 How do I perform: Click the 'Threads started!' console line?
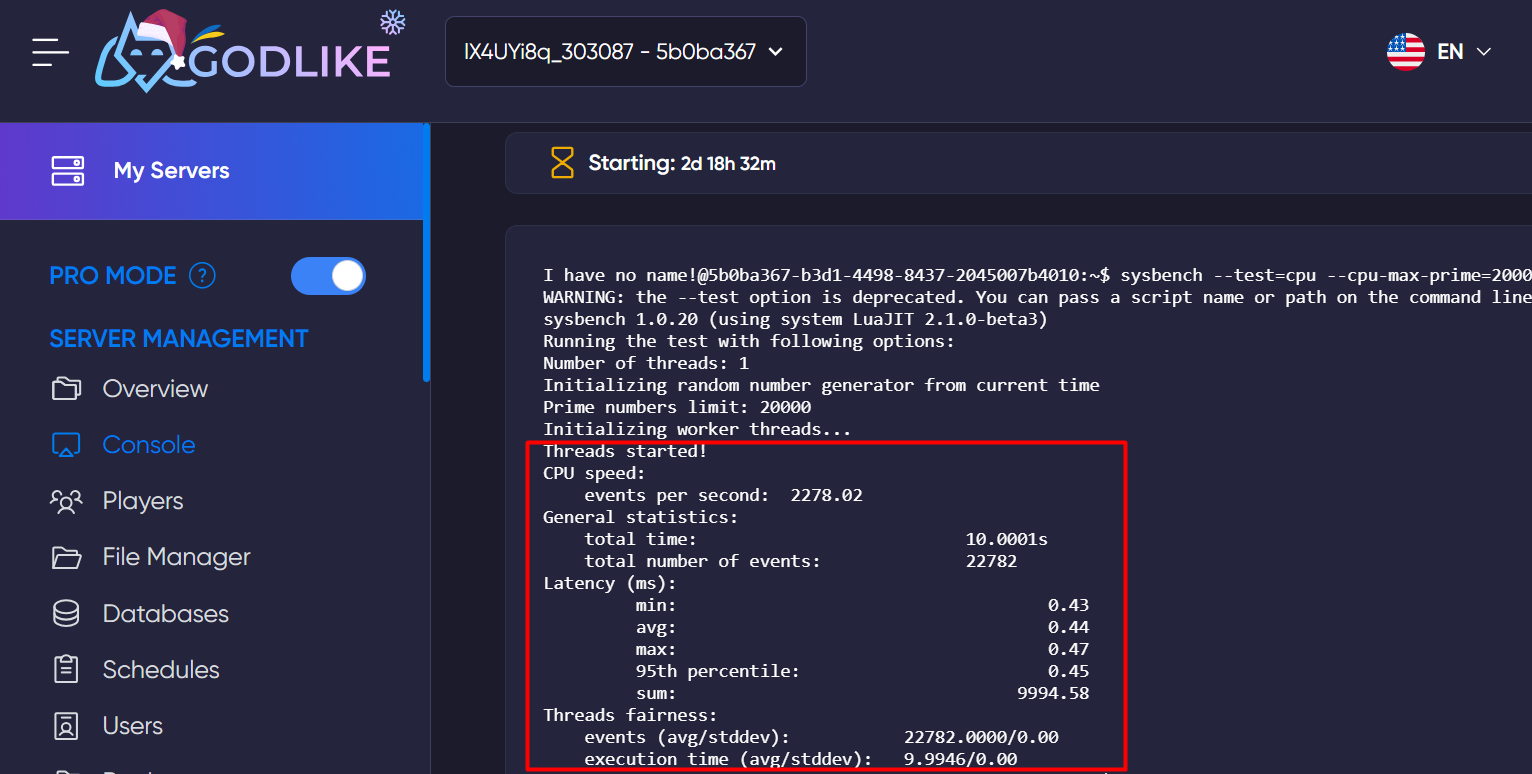(625, 451)
